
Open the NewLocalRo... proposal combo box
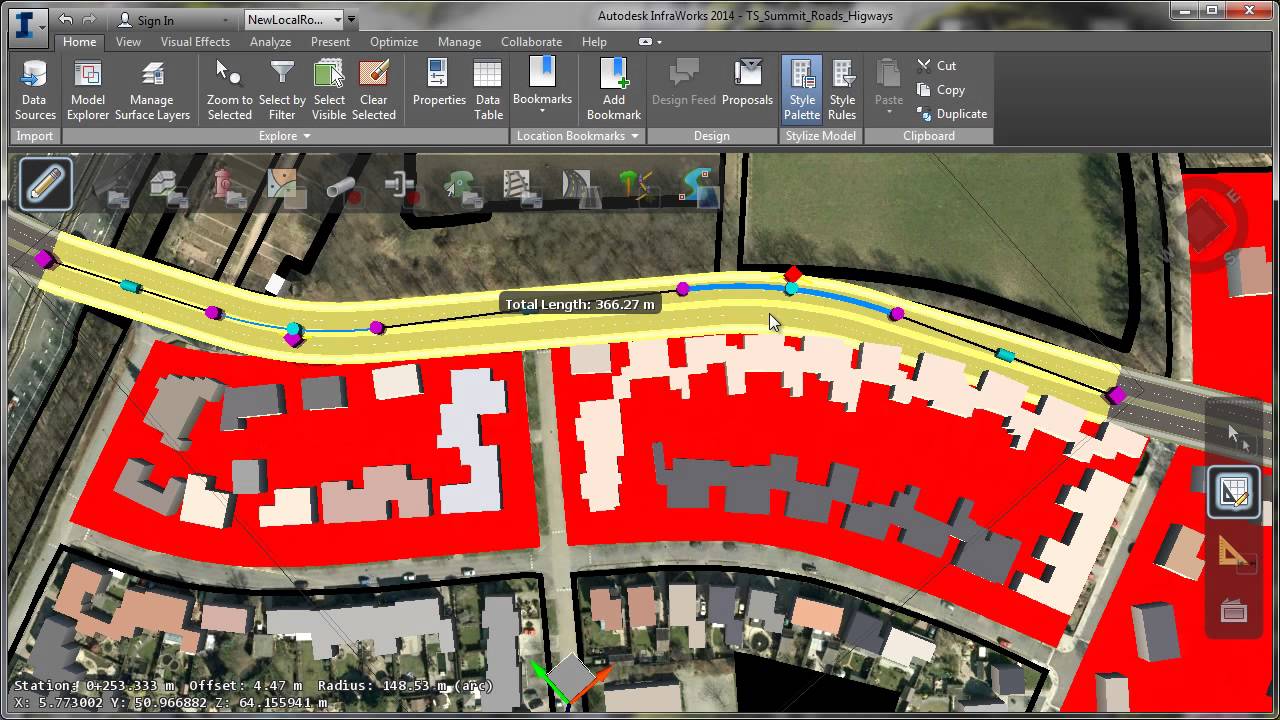tap(294, 19)
